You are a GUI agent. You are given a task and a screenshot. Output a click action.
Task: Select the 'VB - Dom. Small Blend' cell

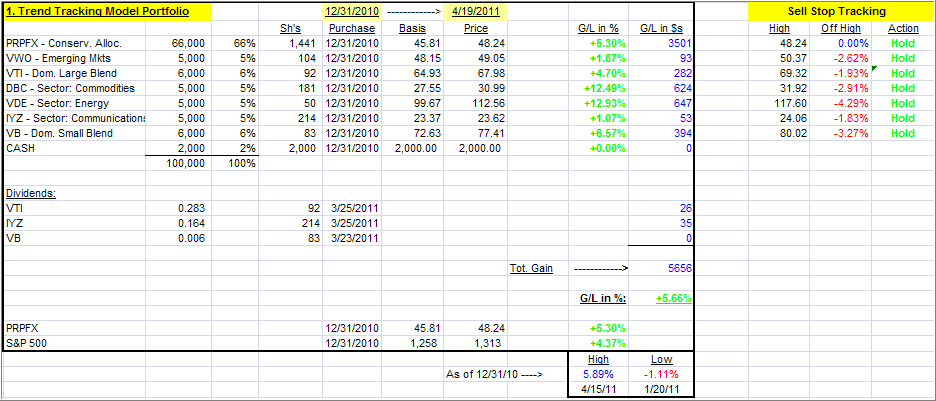[x=75, y=133]
